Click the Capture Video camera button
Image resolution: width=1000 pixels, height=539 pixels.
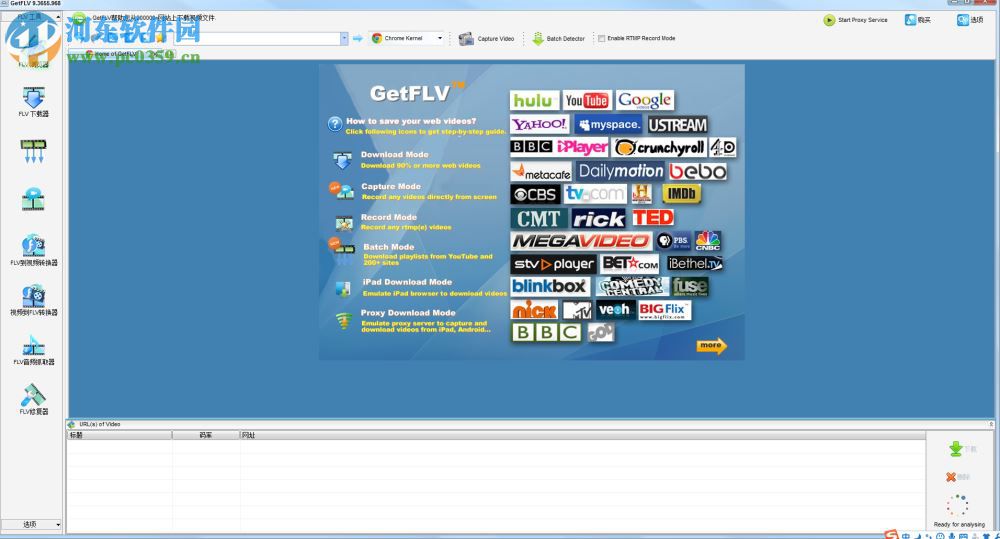pyautogui.click(x=487, y=38)
